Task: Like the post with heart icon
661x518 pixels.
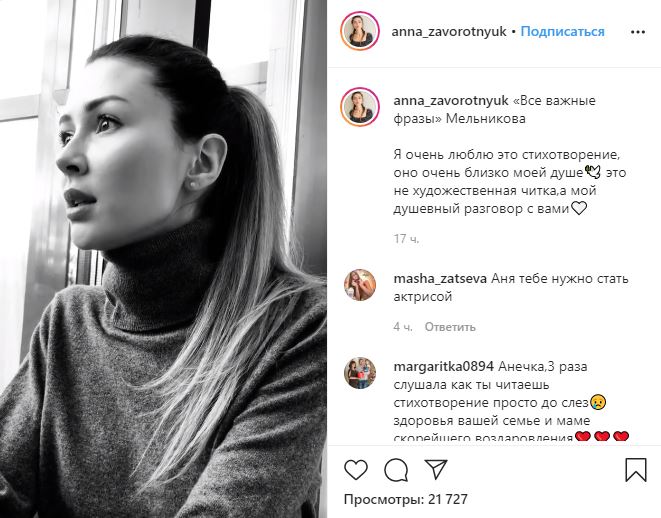Action: [x=356, y=470]
